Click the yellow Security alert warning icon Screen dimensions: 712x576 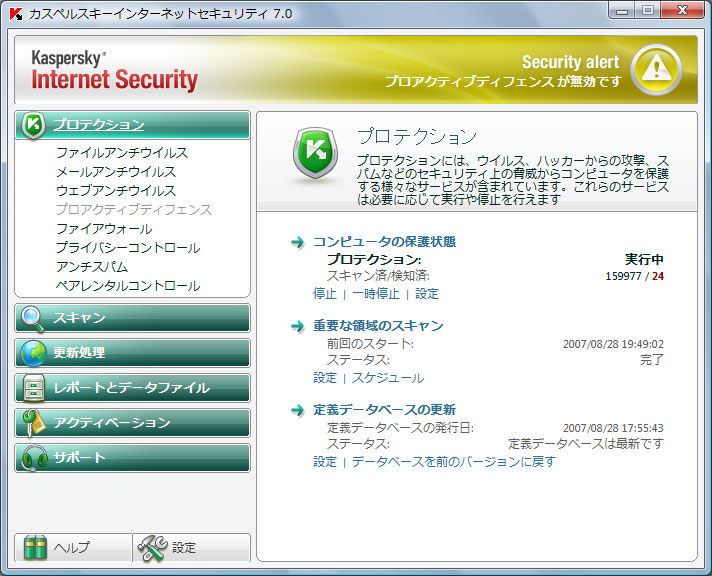tap(656, 69)
